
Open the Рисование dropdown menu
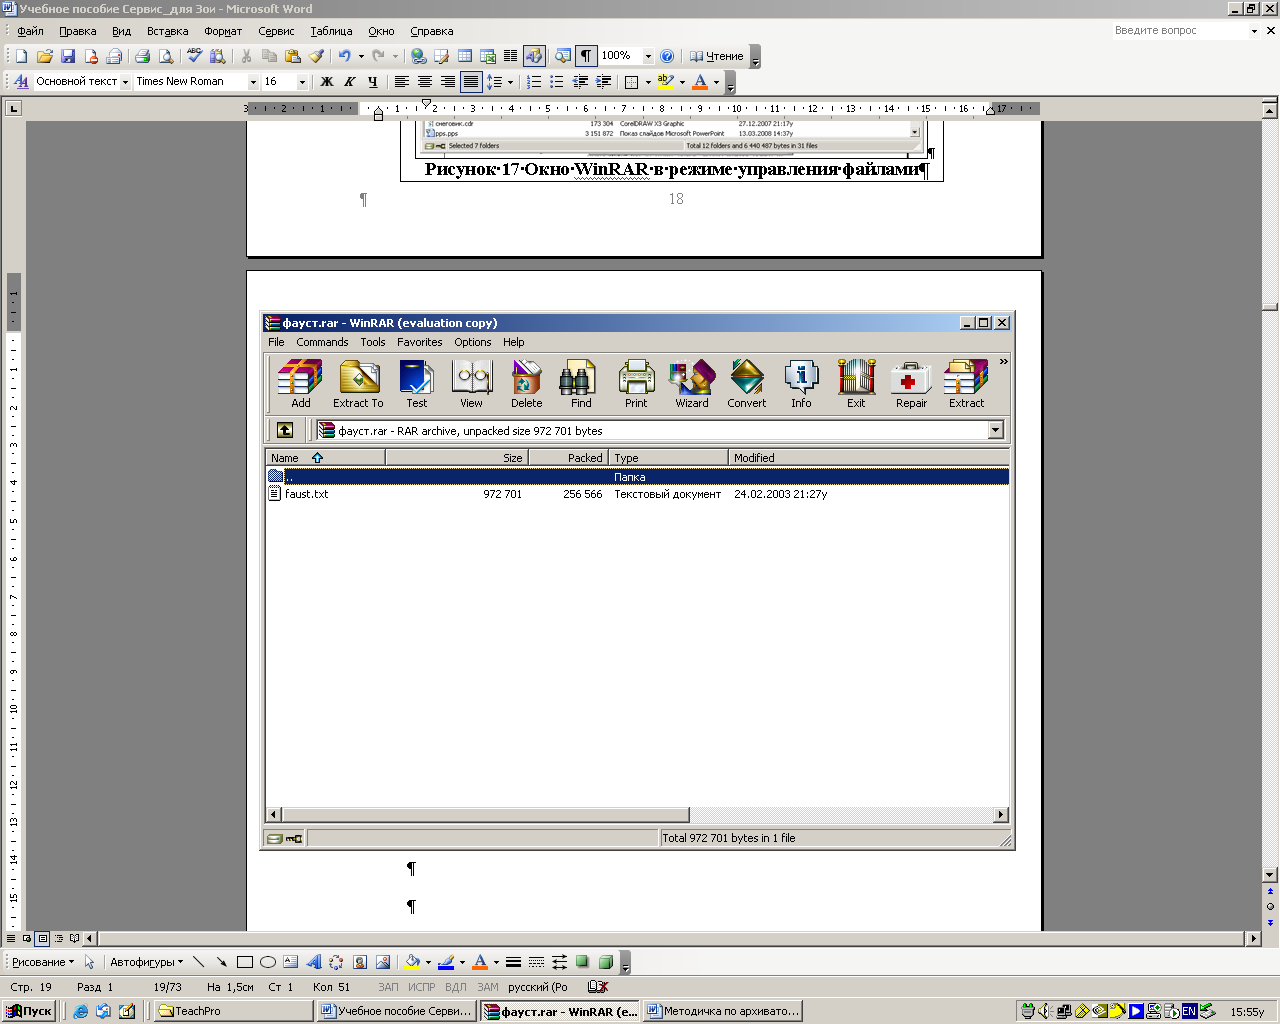pyautogui.click(x=43, y=962)
